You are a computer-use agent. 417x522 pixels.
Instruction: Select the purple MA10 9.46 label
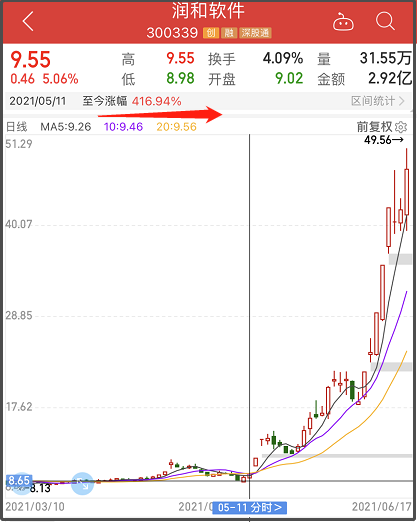click(x=123, y=127)
